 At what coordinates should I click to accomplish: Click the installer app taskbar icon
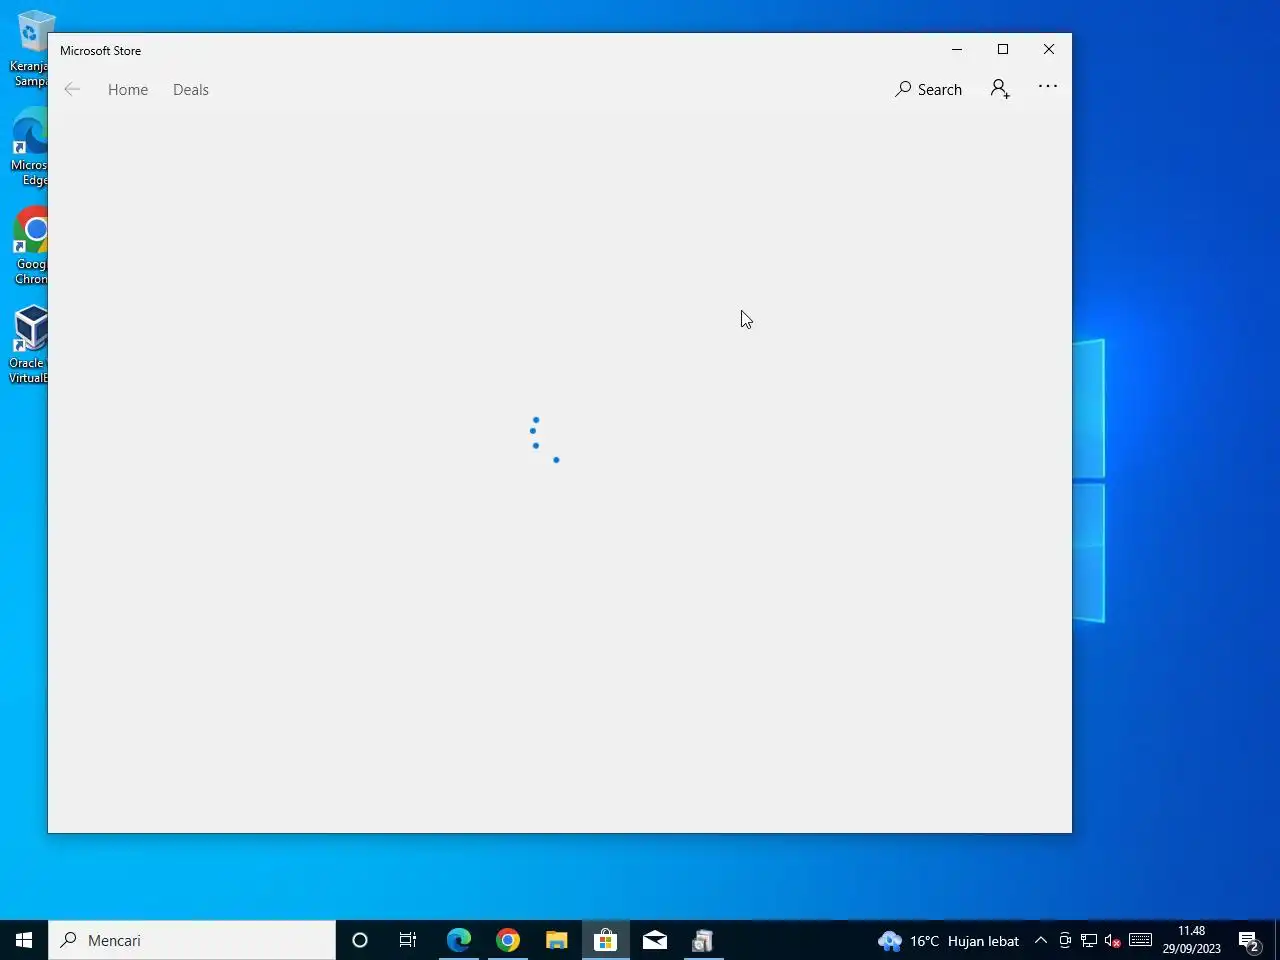pyautogui.click(x=703, y=940)
